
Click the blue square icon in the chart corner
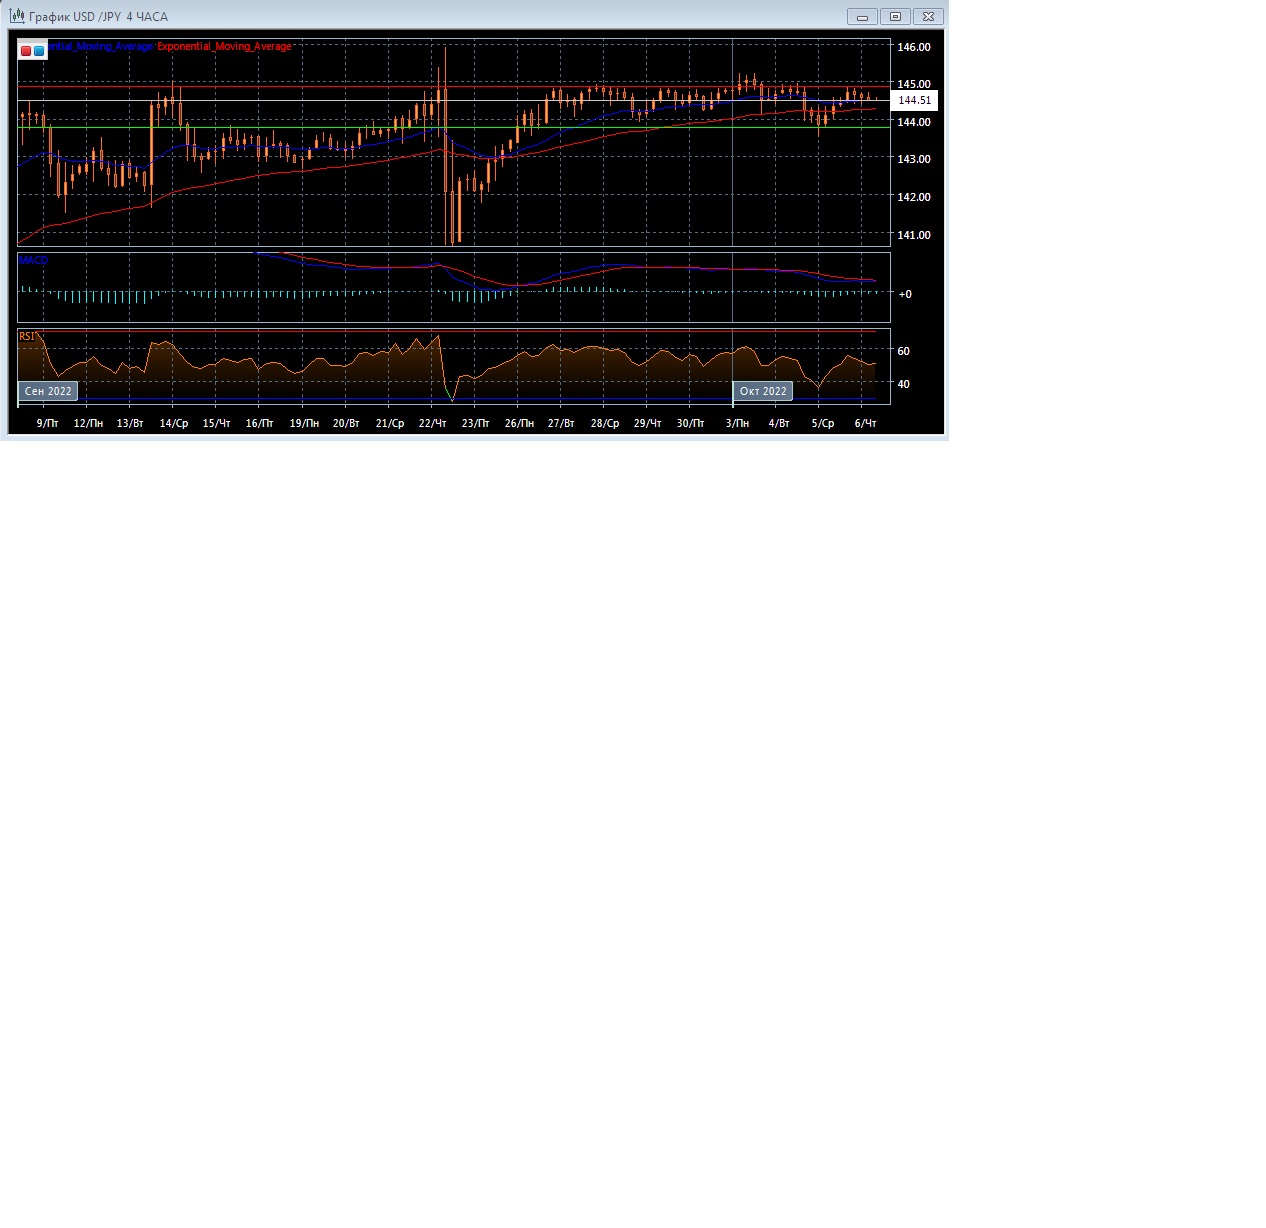pos(39,50)
